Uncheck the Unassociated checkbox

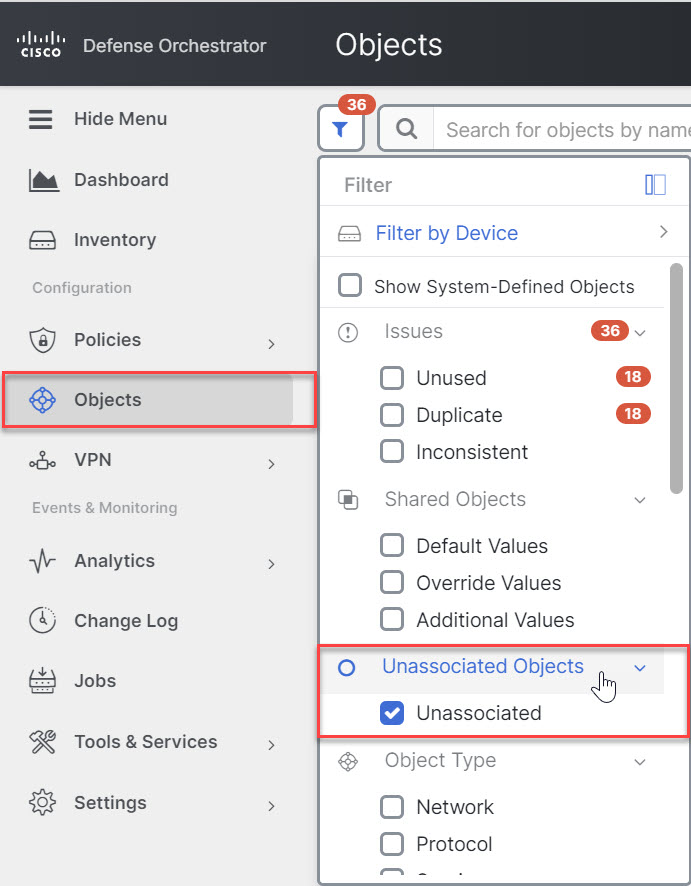click(392, 713)
